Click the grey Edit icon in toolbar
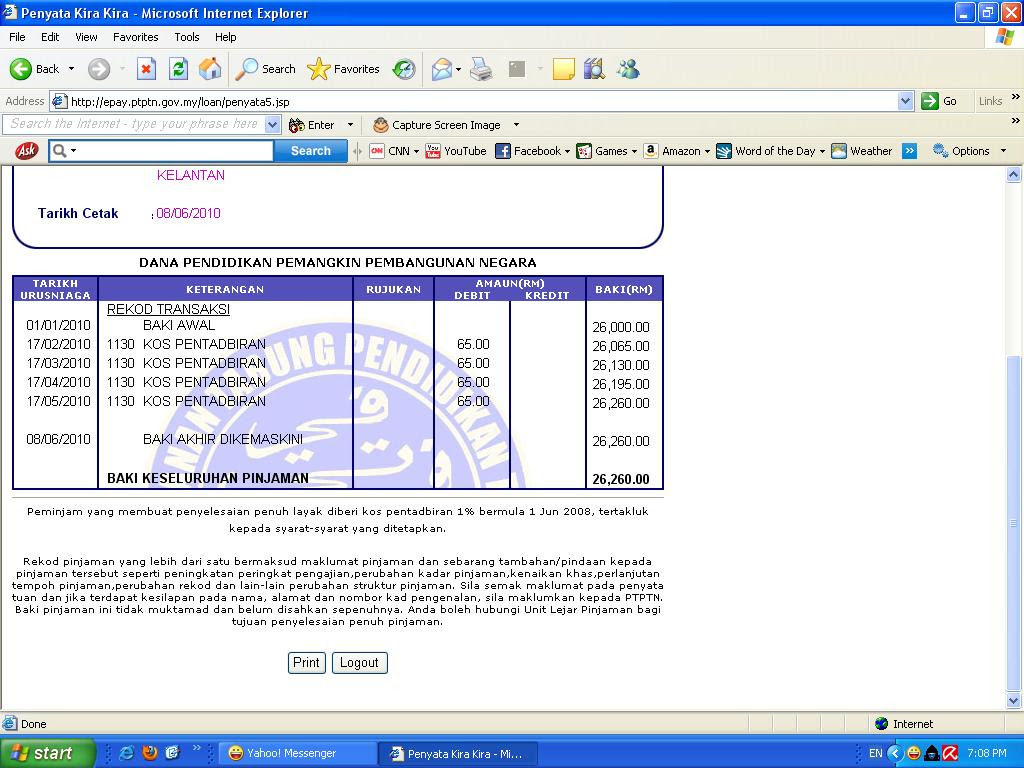Image resolution: width=1024 pixels, height=768 pixels. [517, 69]
